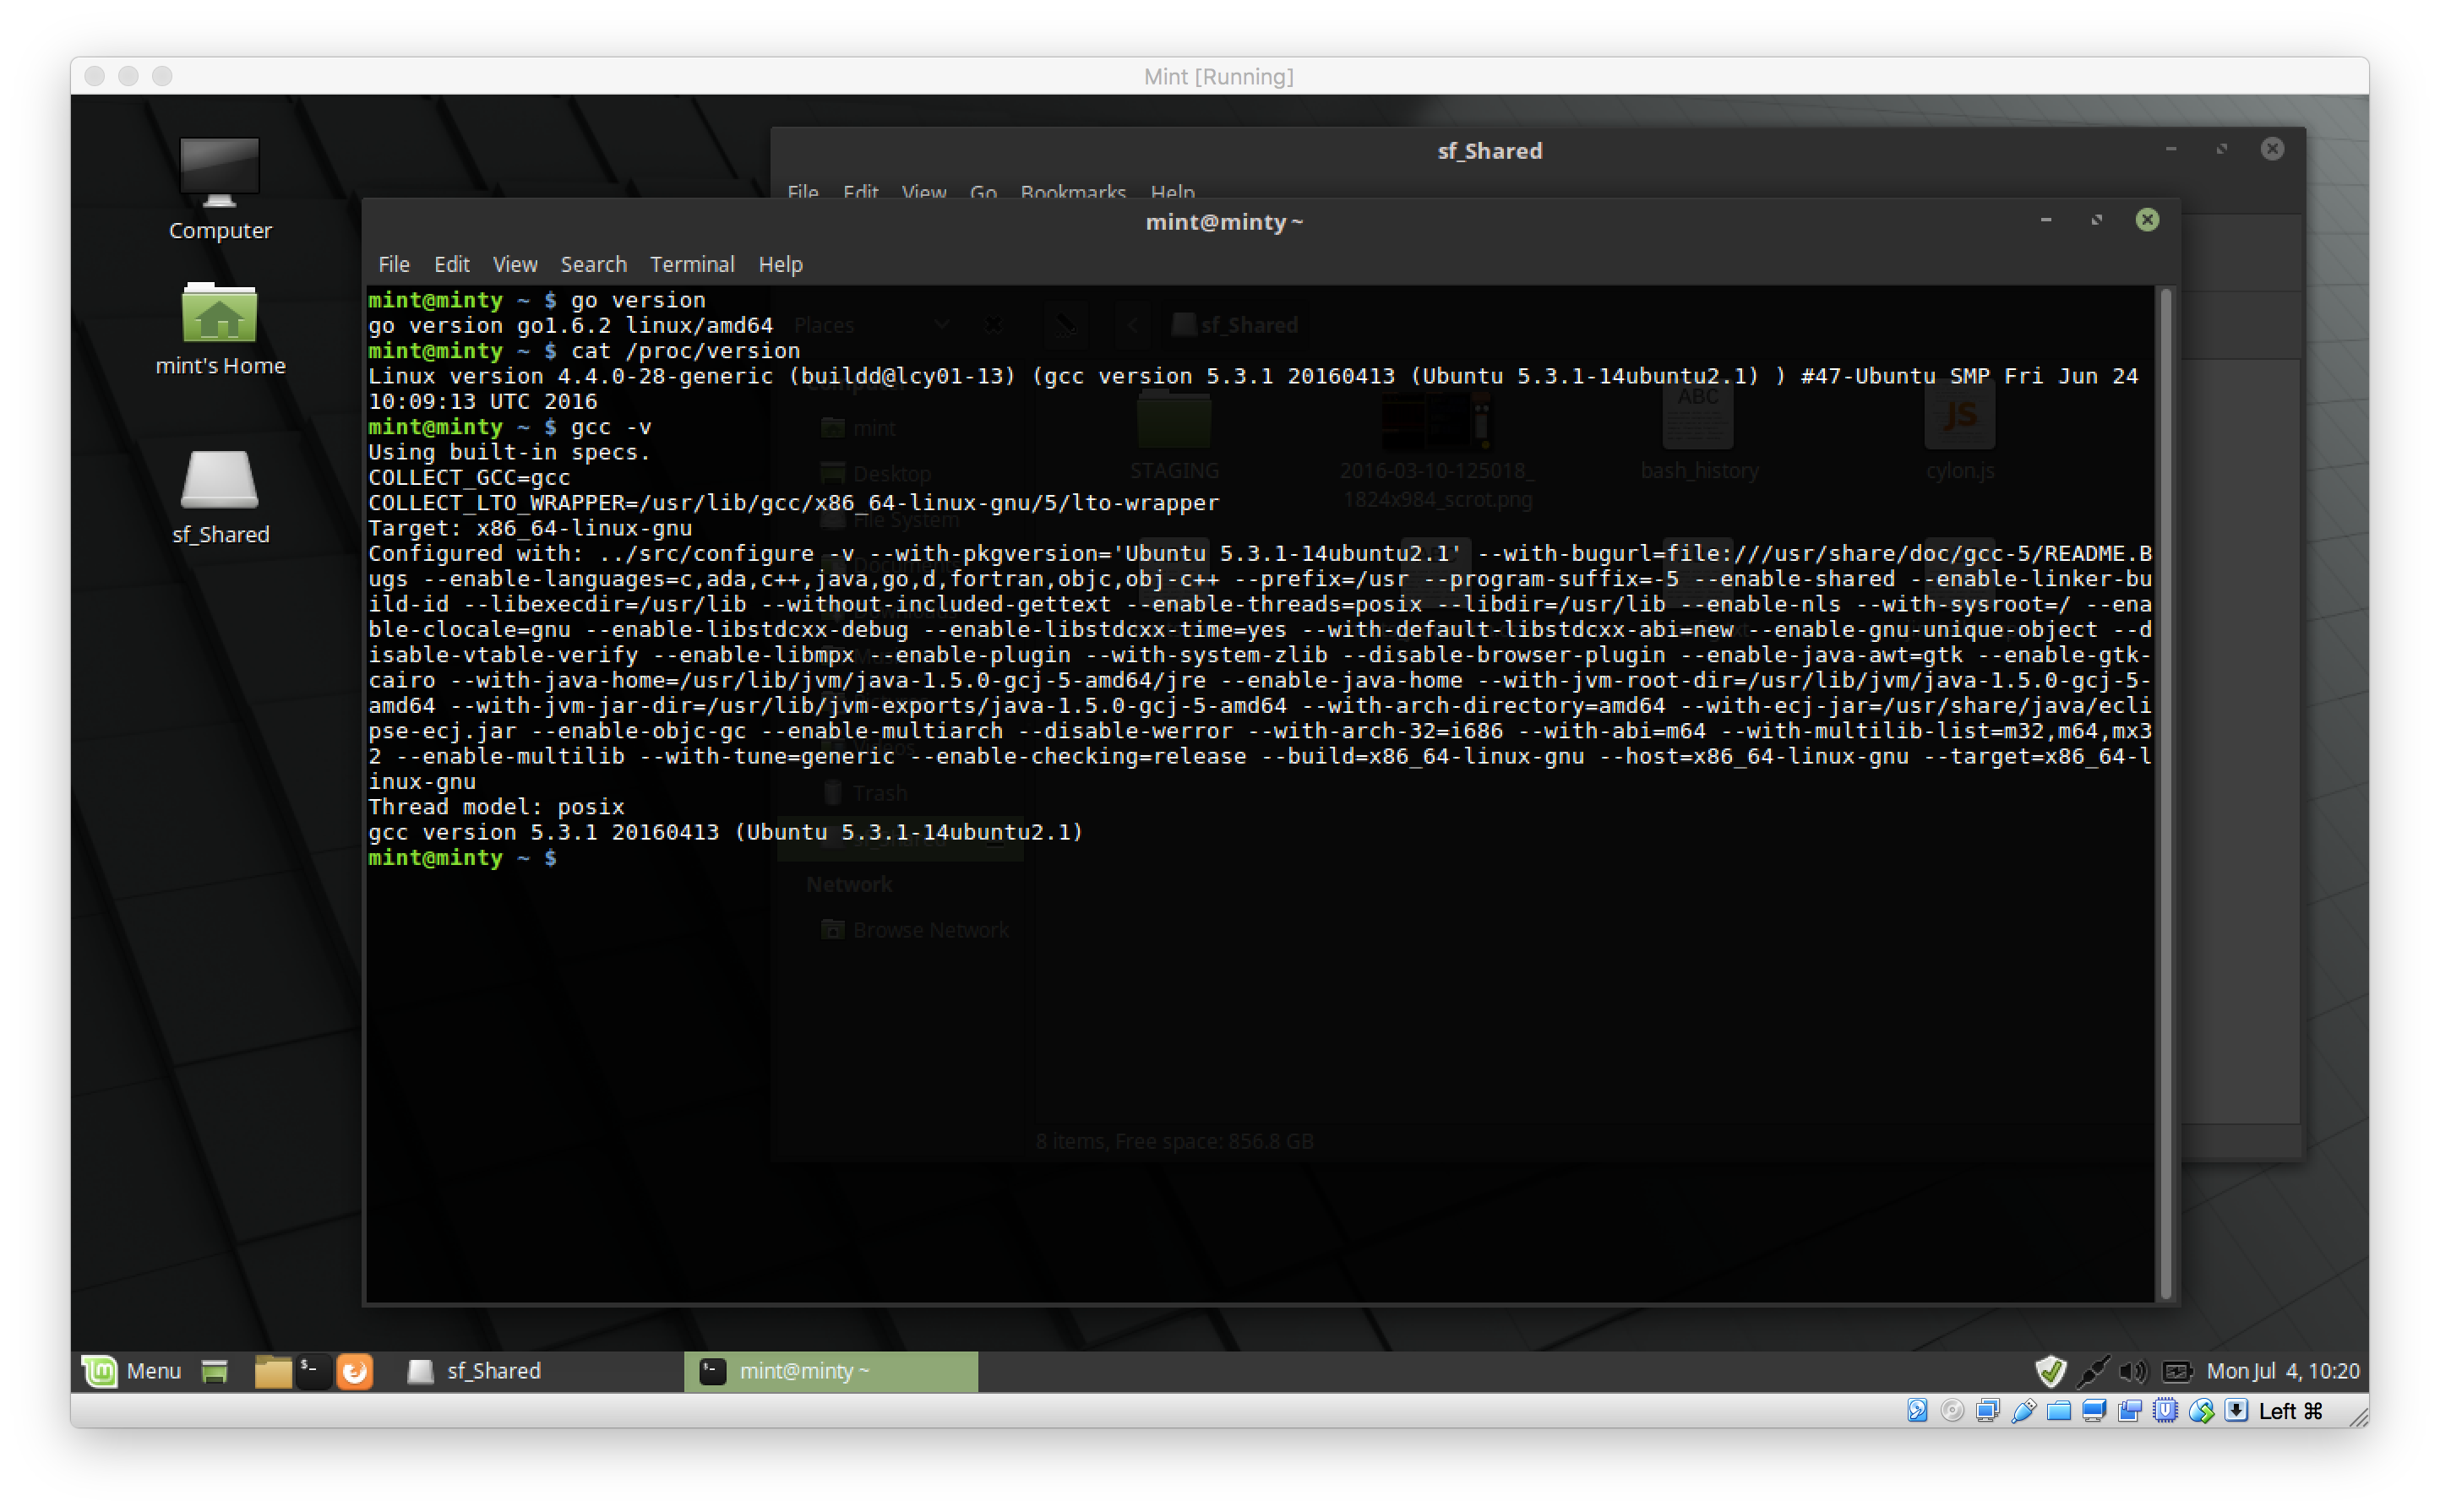Click the VirtualBox hard disk indicator

pyautogui.click(x=1916, y=1411)
